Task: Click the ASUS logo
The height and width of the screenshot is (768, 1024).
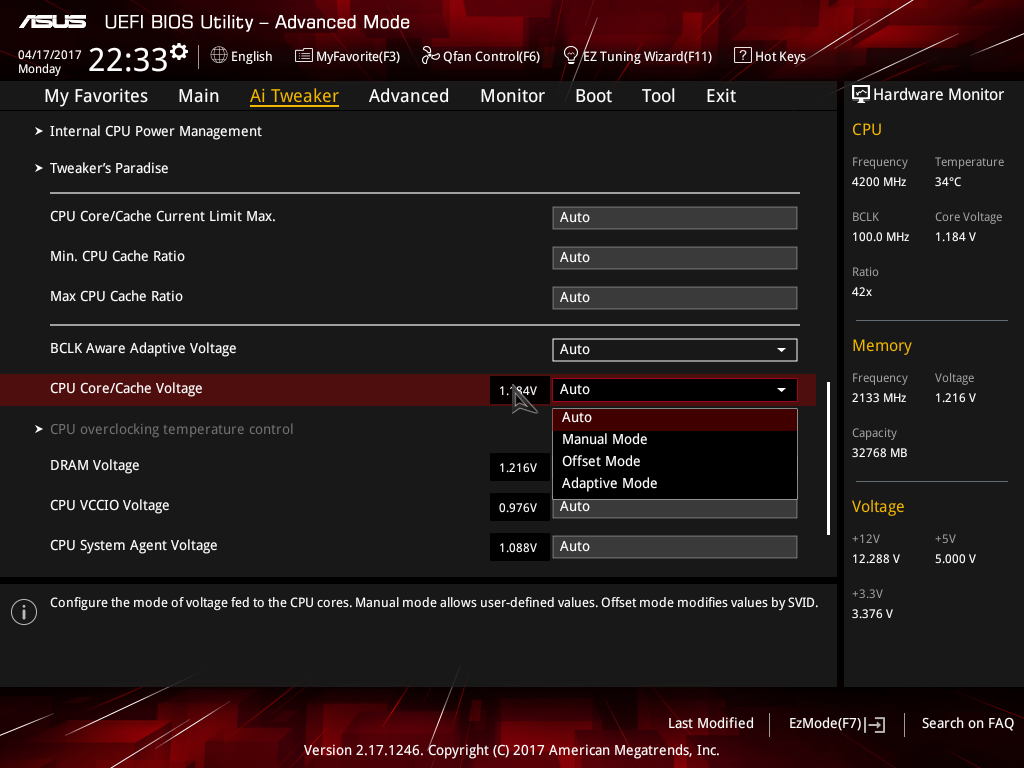Action: click(52, 22)
